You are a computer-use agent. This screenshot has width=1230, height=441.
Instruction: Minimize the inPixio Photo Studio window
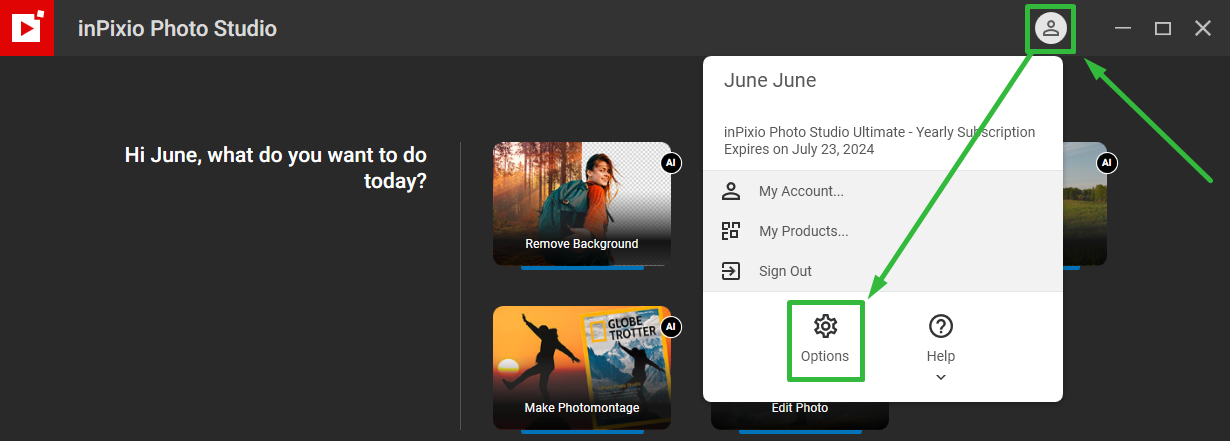pyautogui.click(x=1123, y=29)
